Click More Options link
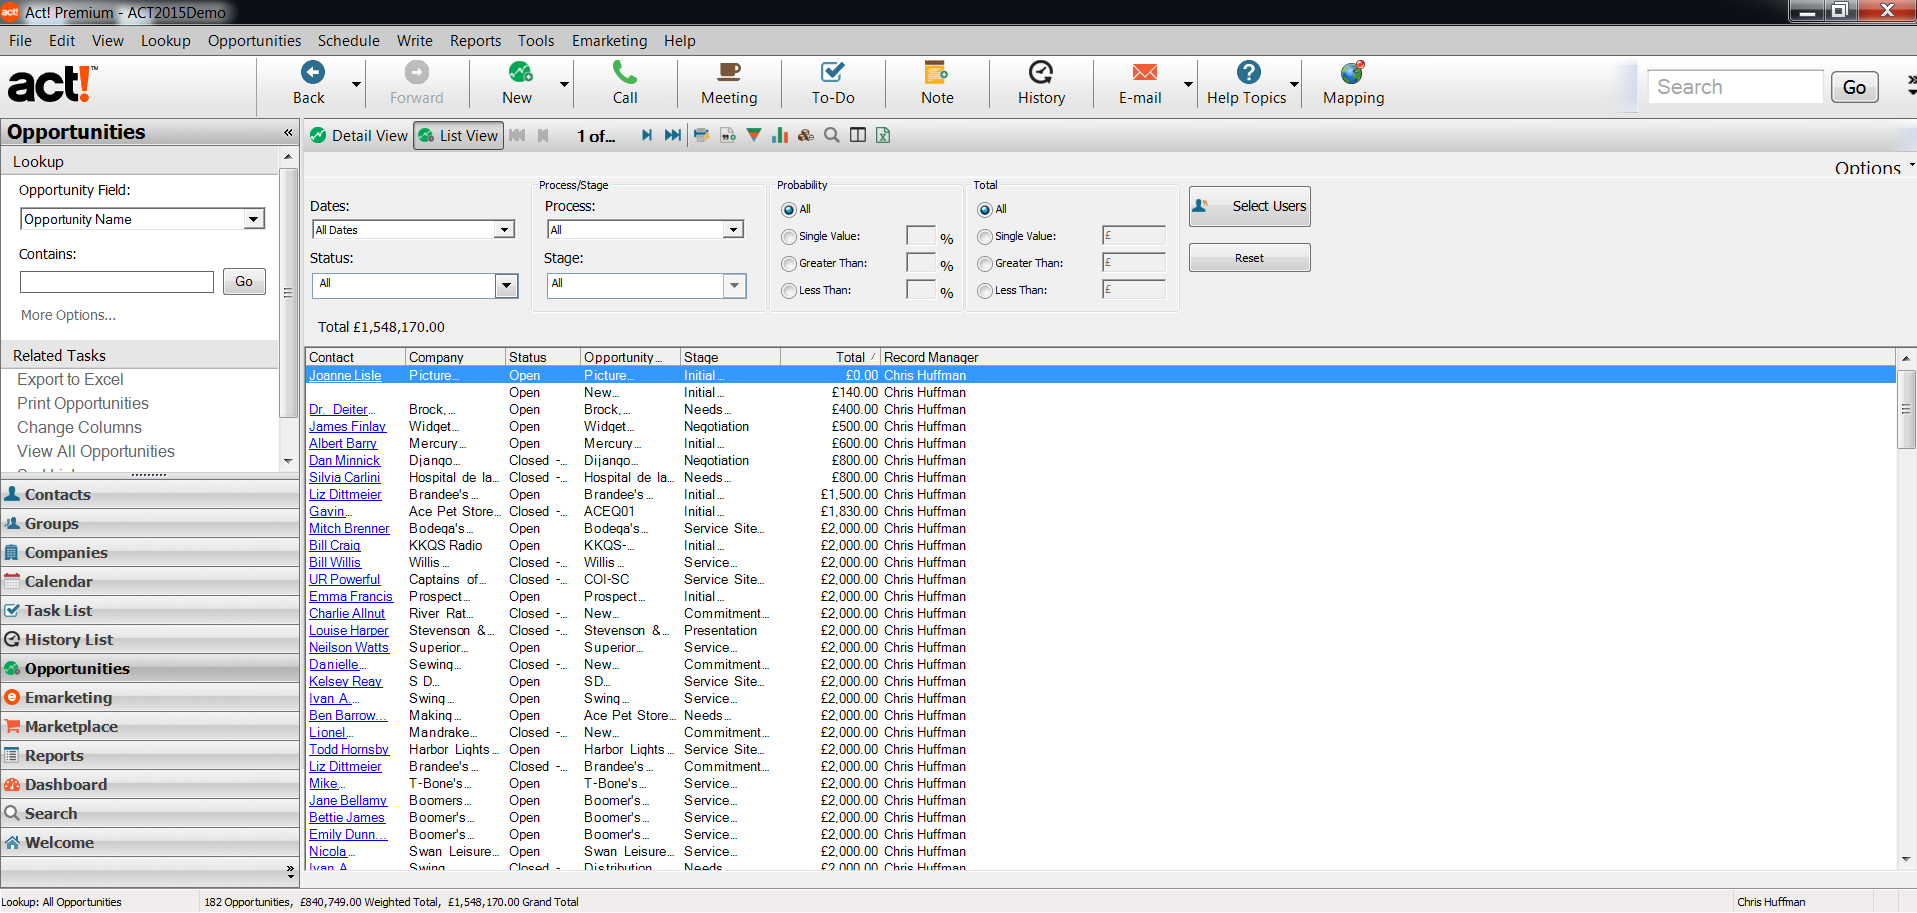 [68, 315]
